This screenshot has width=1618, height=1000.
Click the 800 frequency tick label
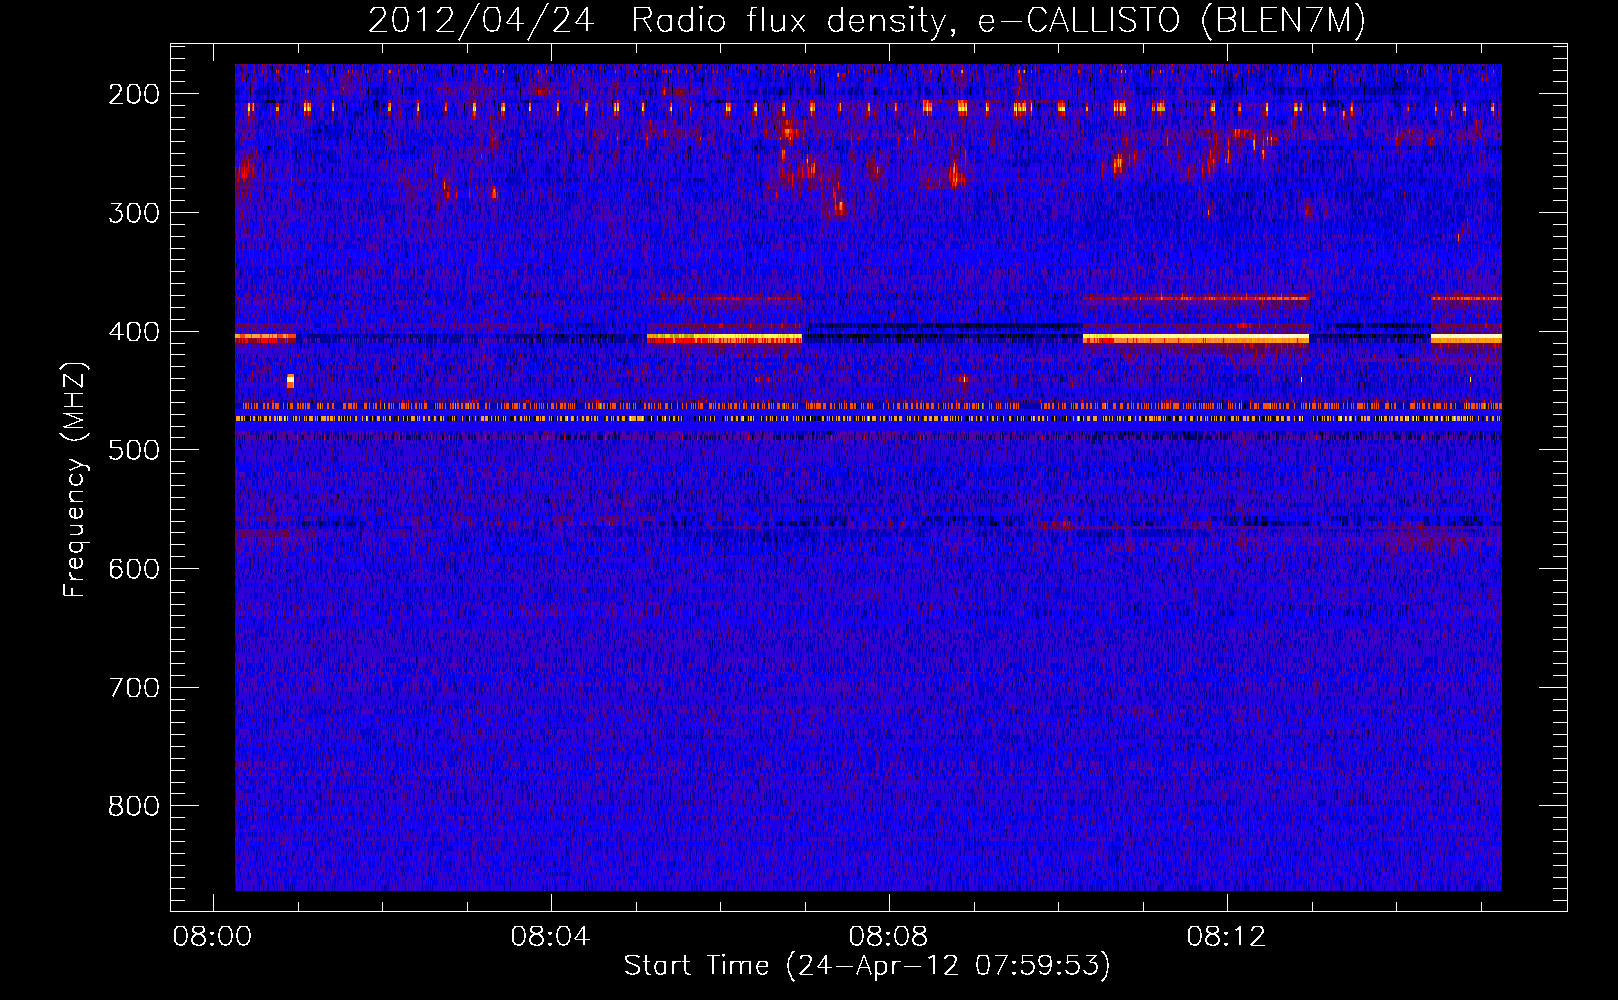(x=134, y=806)
